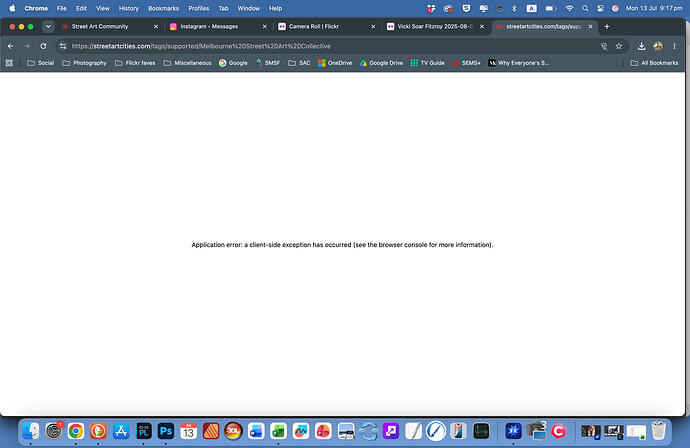
Task: Open the apps grid icon in the bookmarks bar
Action: tap(9, 63)
